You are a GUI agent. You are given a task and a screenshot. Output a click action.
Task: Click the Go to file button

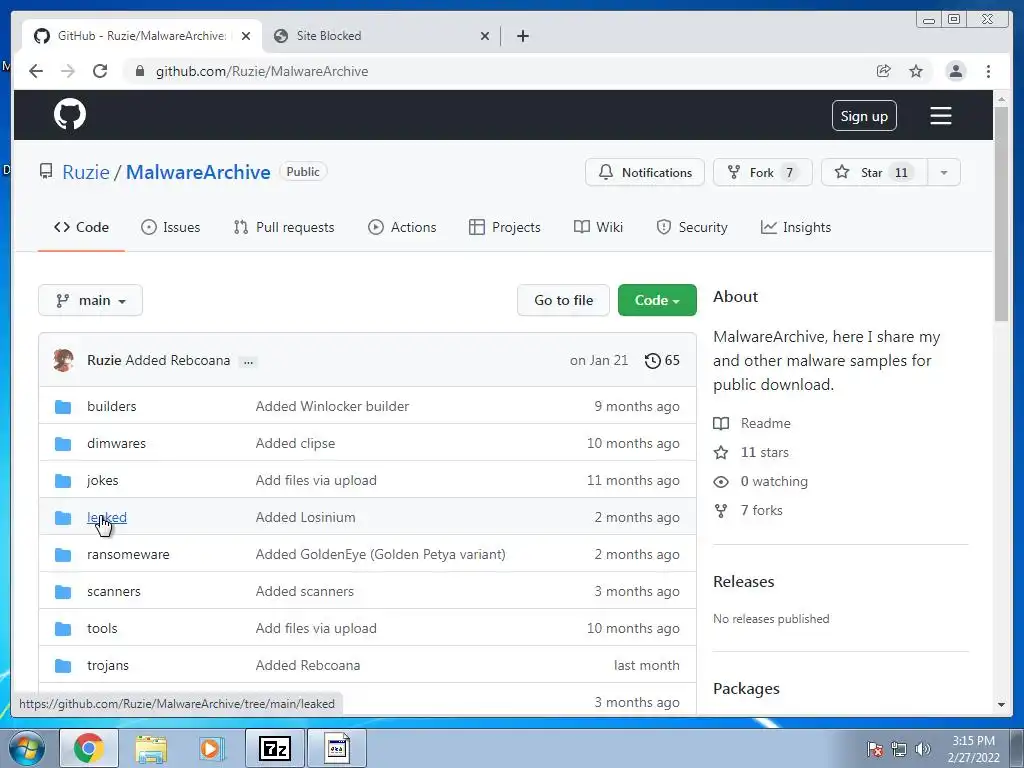[563, 300]
